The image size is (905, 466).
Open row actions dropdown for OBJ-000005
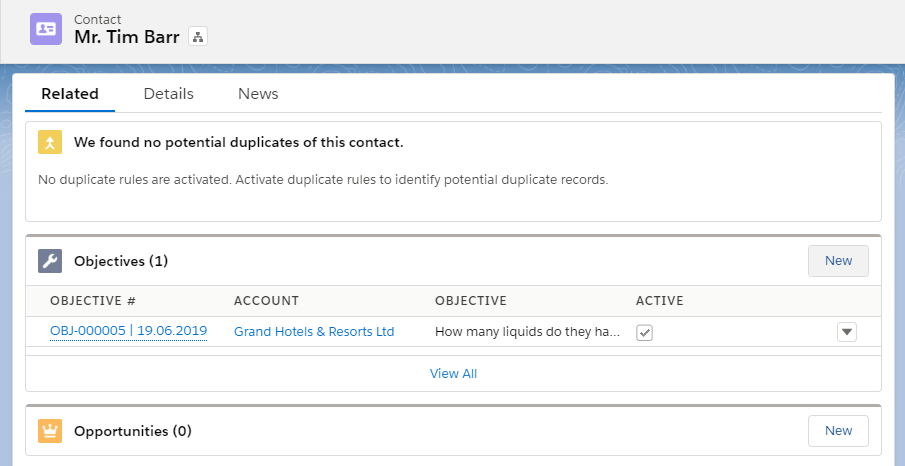click(x=847, y=332)
